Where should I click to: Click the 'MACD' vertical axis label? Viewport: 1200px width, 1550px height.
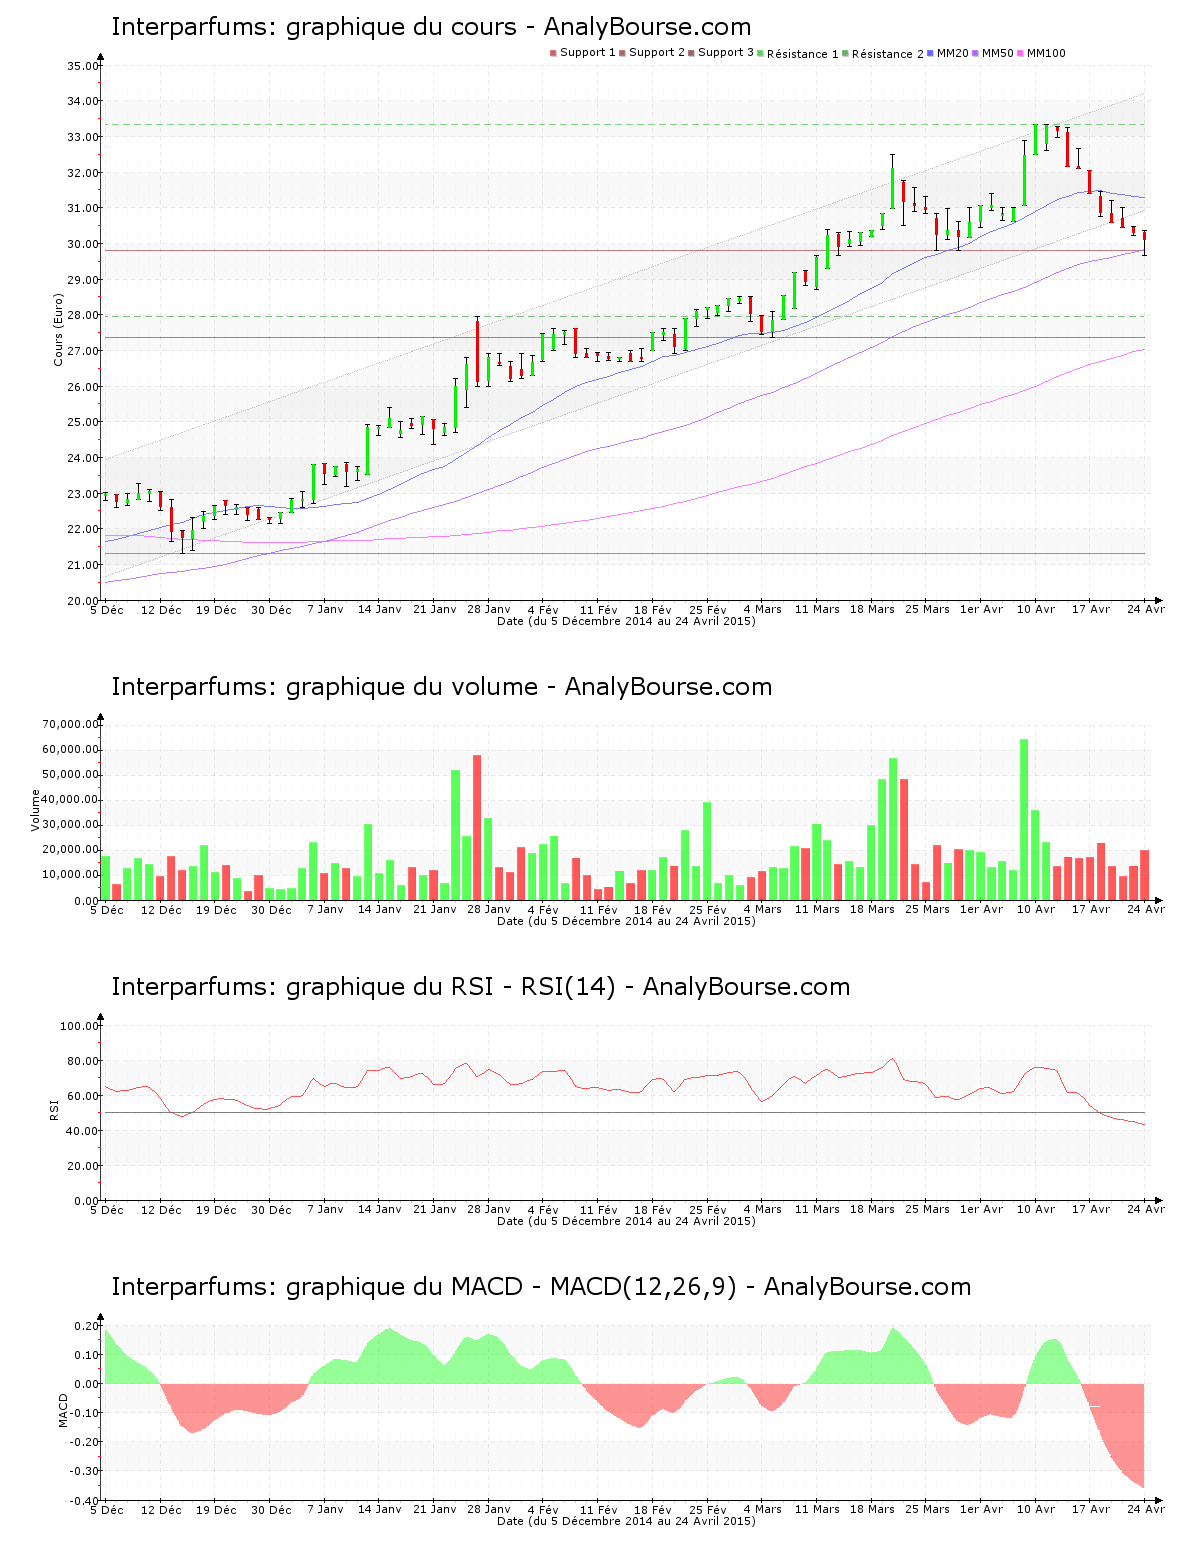pos(64,1410)
